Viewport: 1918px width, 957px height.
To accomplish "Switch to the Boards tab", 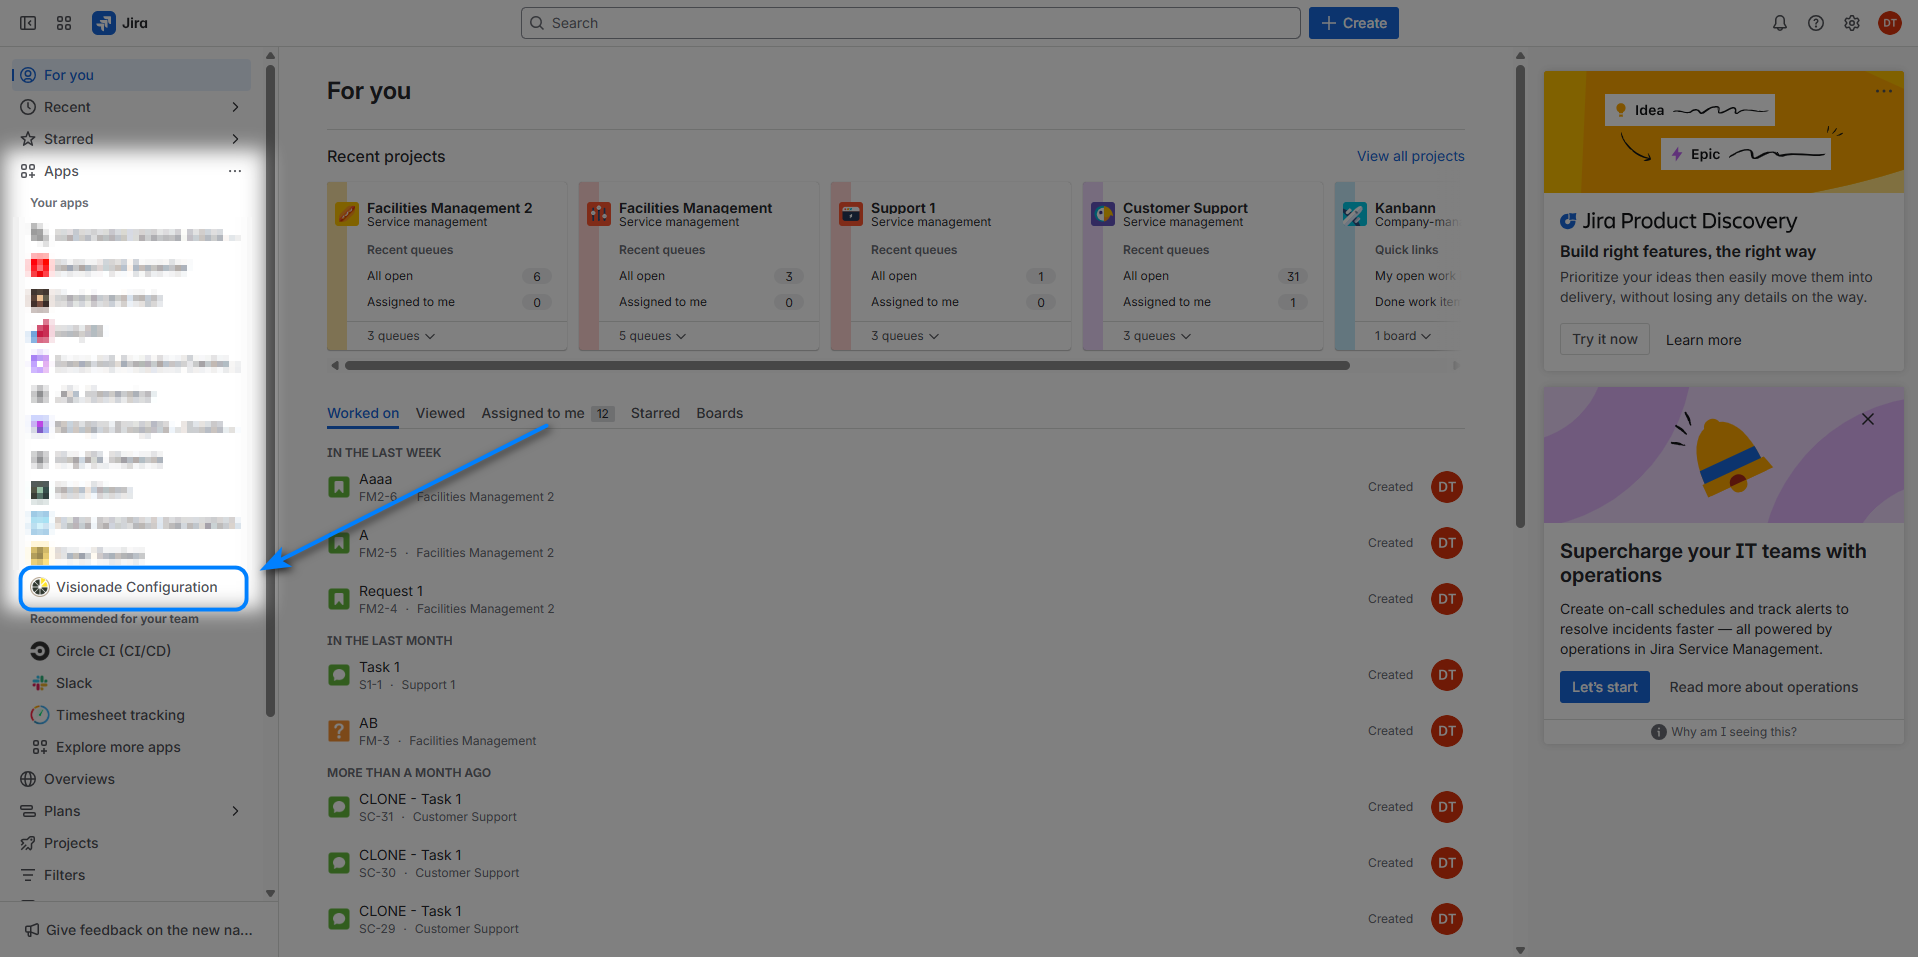I will (x=720, y=413).
